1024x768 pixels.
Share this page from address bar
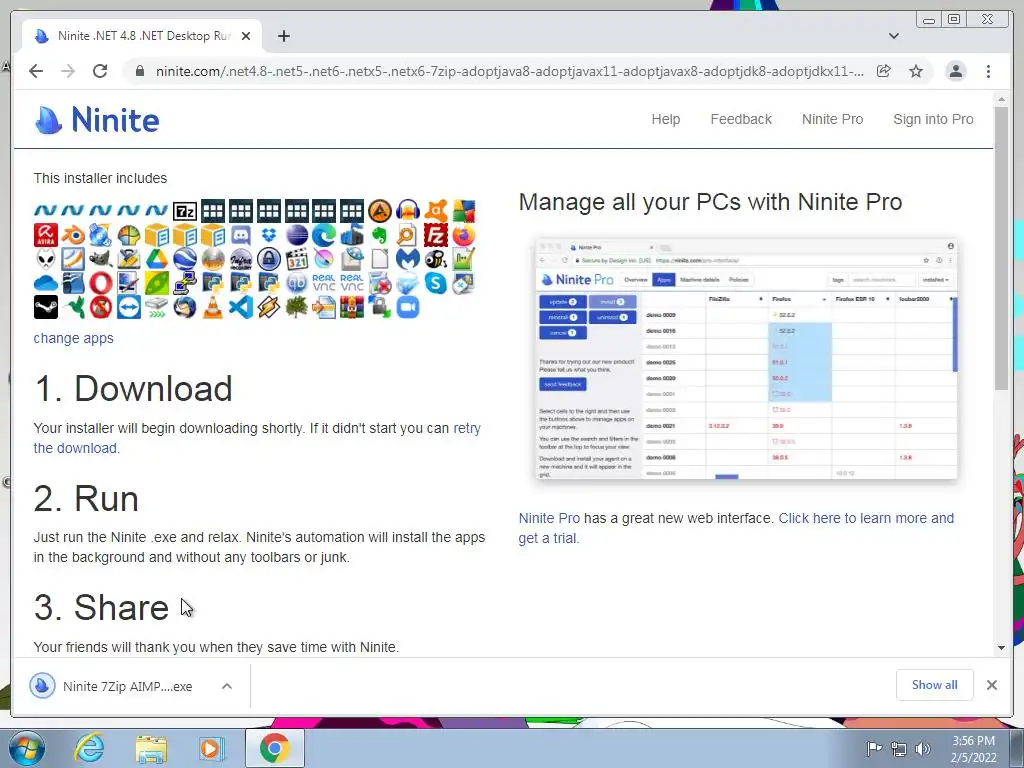pyautogui.click(x=884, y=71)
